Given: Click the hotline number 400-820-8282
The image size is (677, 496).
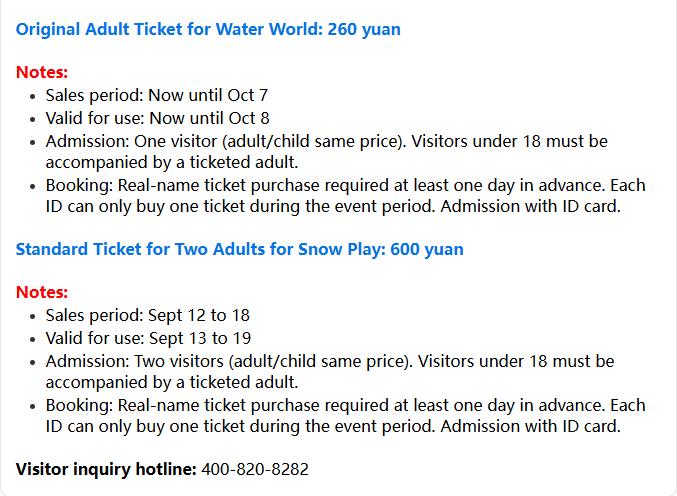Looking at the screenshot, I should pyautogui.click(x=255, y=469).
